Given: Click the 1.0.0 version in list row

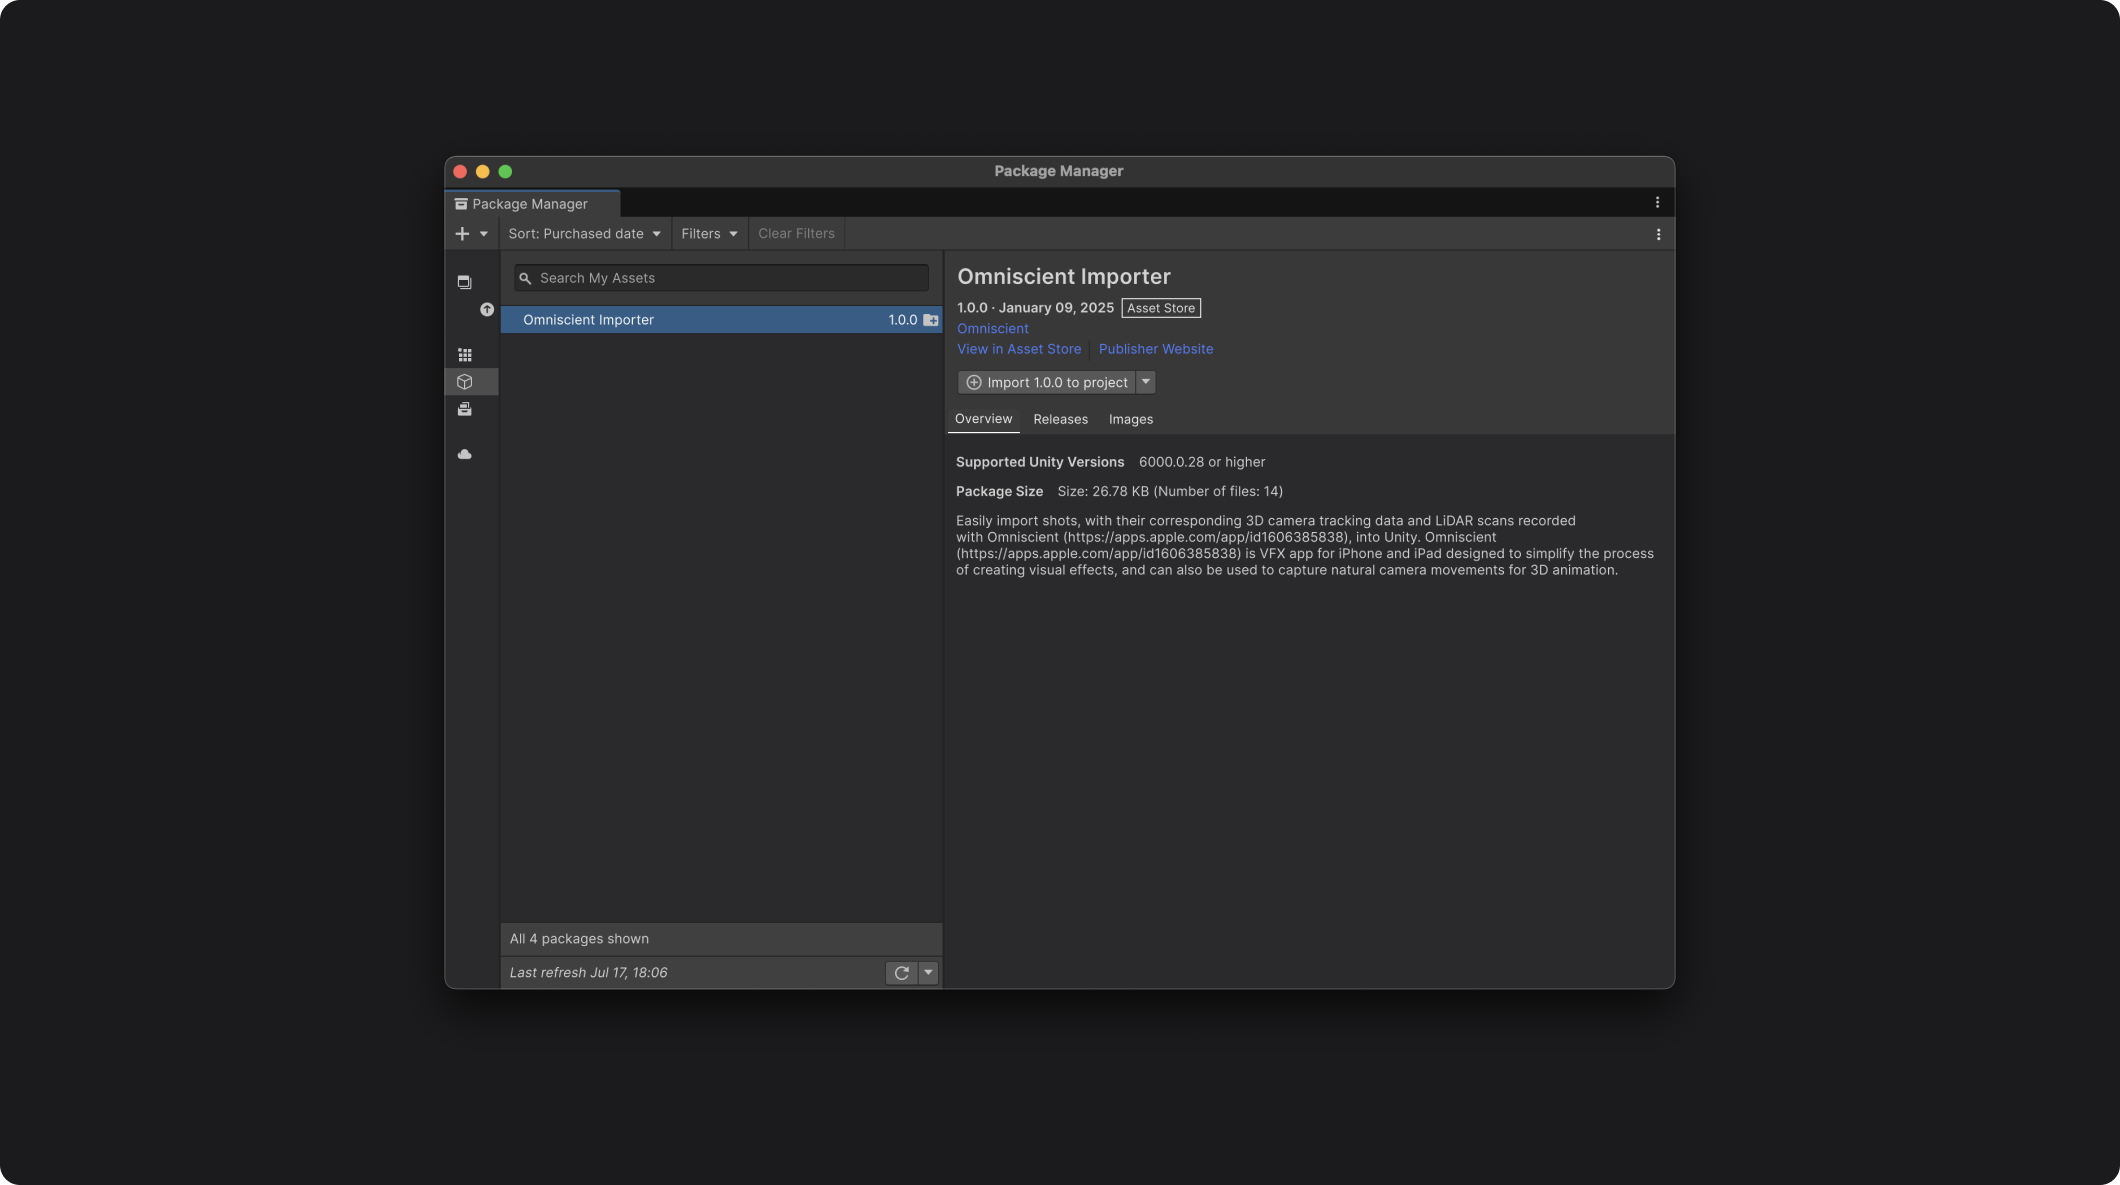Looking at the screenshot, I should pyautogui.click(x=902, y=320).
